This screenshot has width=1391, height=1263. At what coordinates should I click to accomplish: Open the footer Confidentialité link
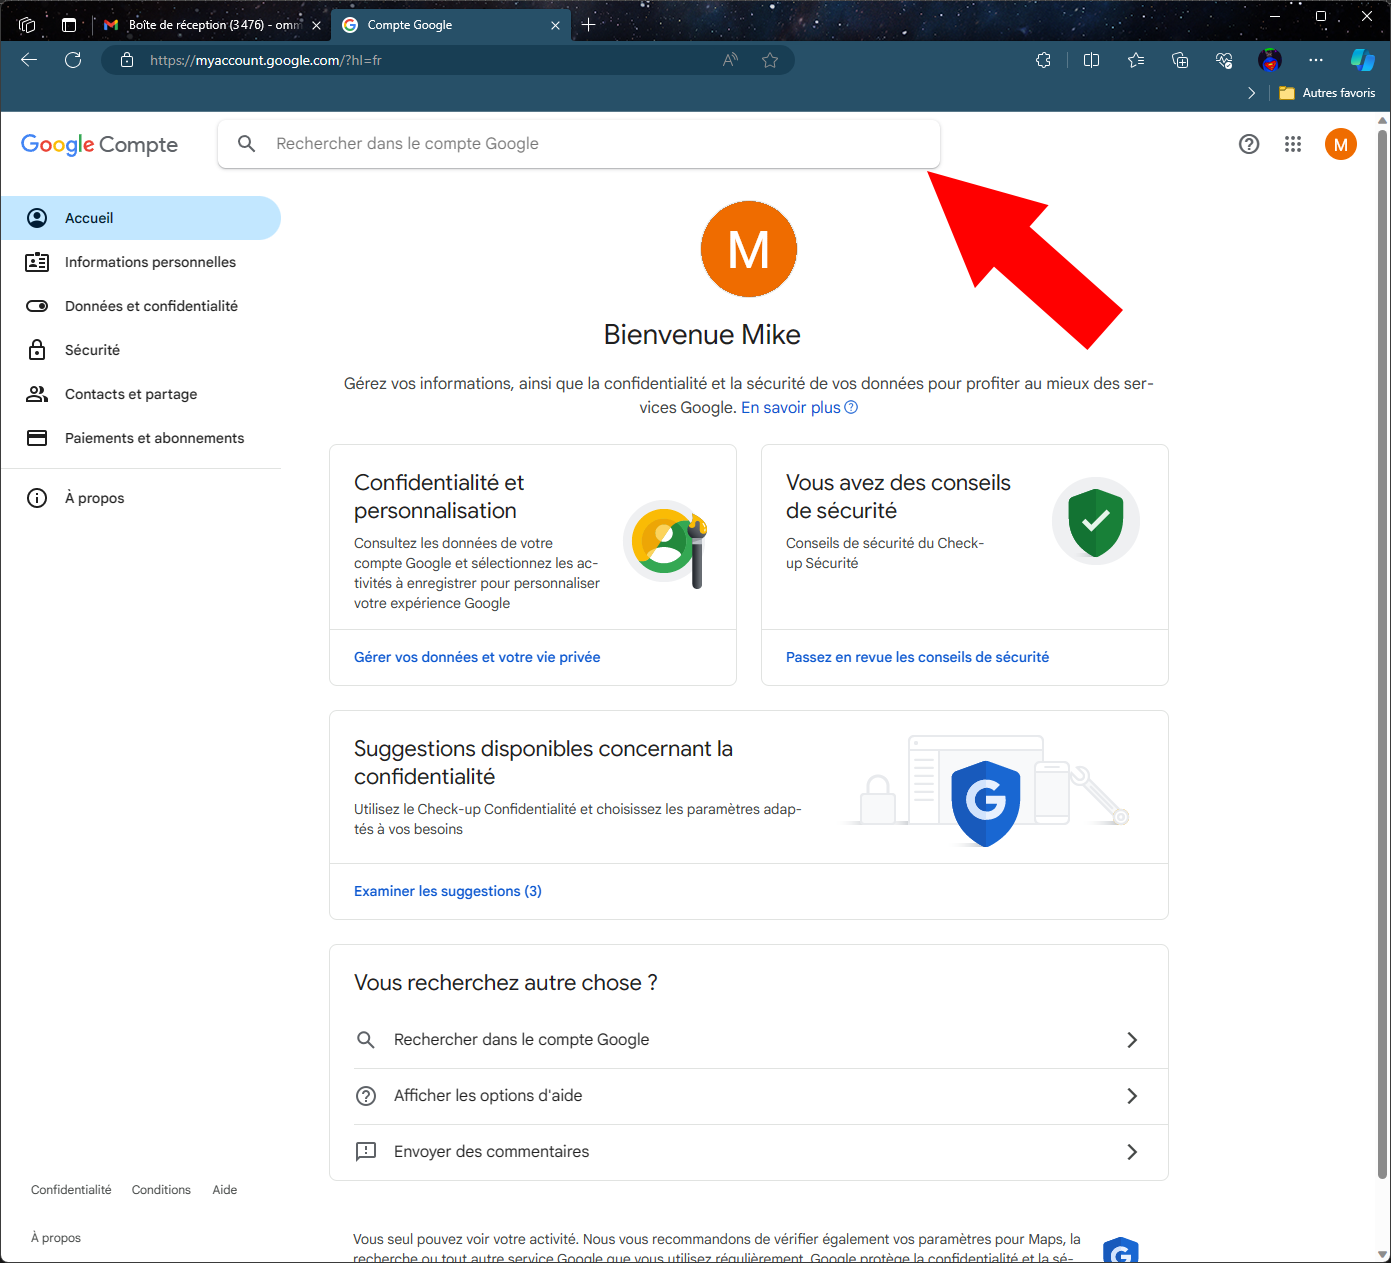pyautogui.click(x=71, y=1190)
